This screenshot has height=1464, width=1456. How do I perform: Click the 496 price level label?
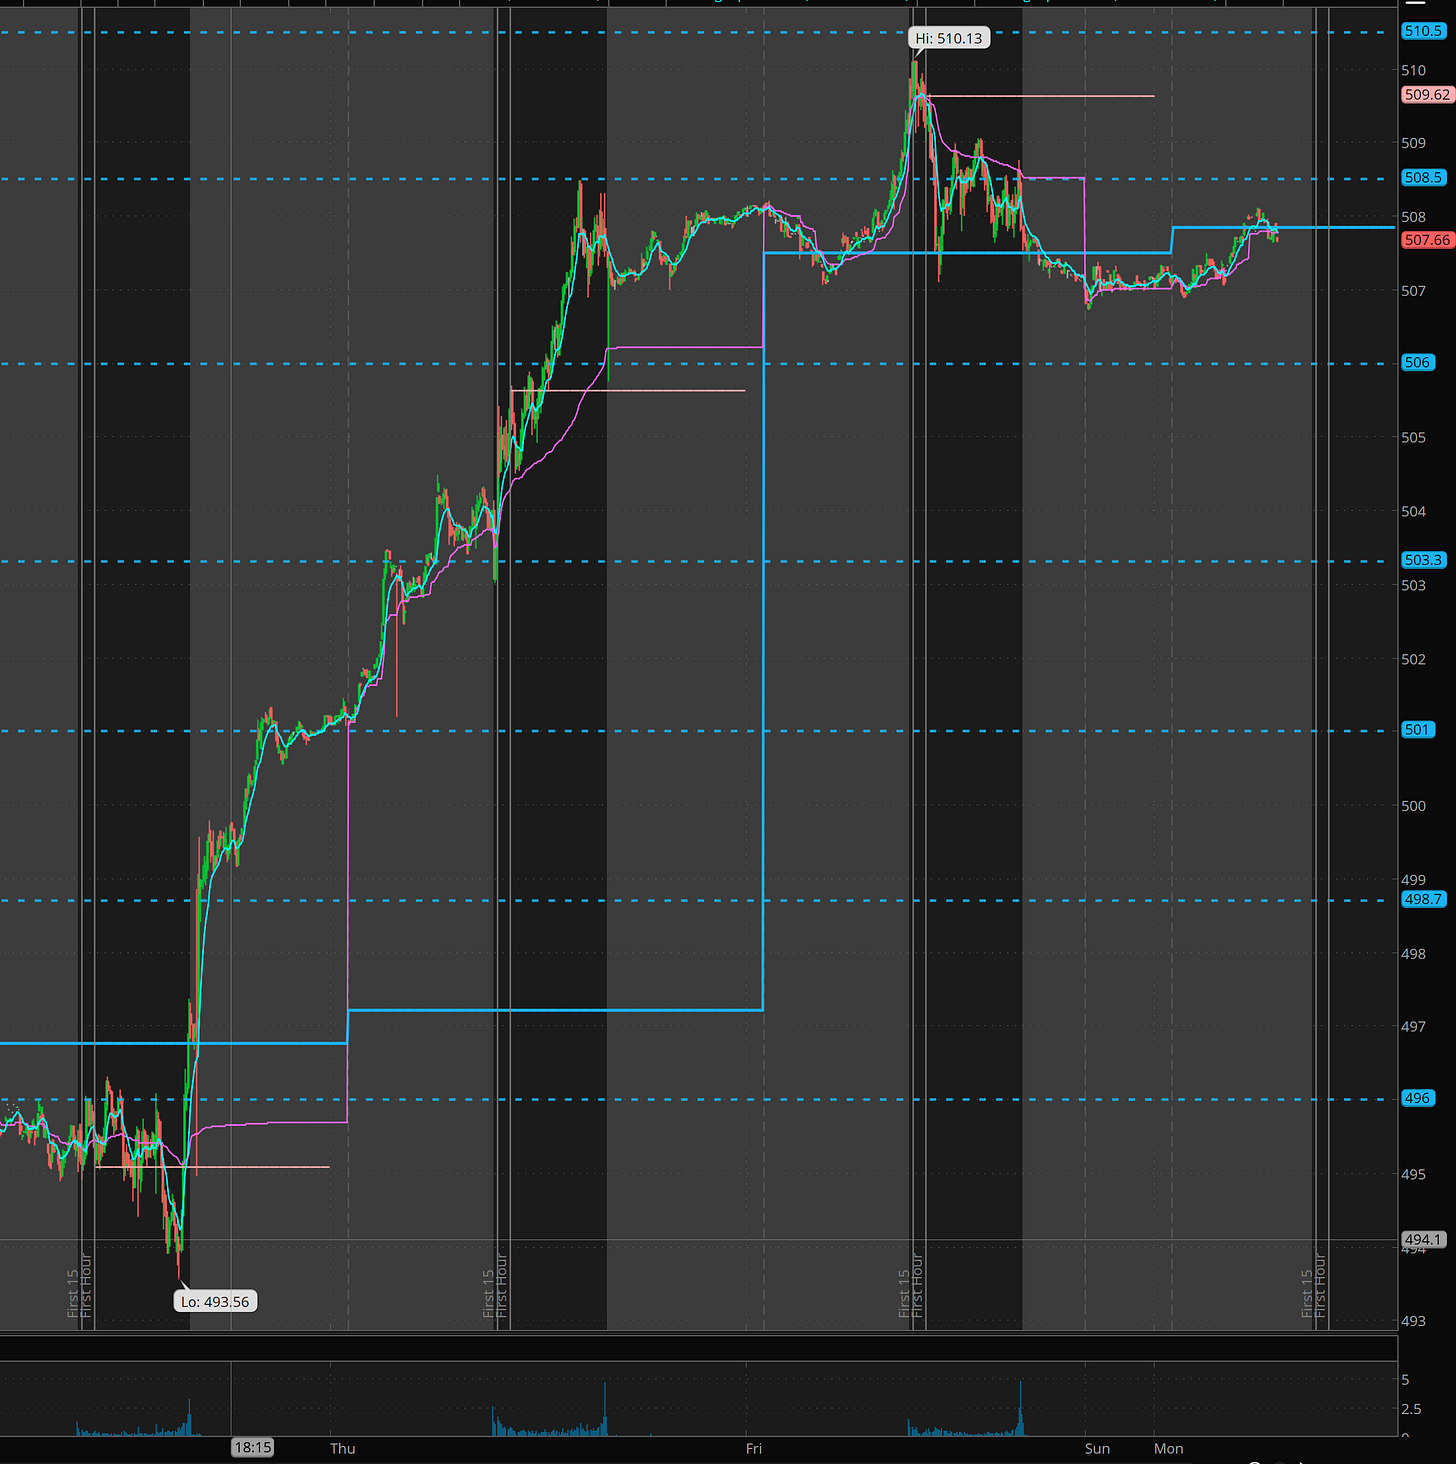pyautogui.click(x=1417, y=1098)
